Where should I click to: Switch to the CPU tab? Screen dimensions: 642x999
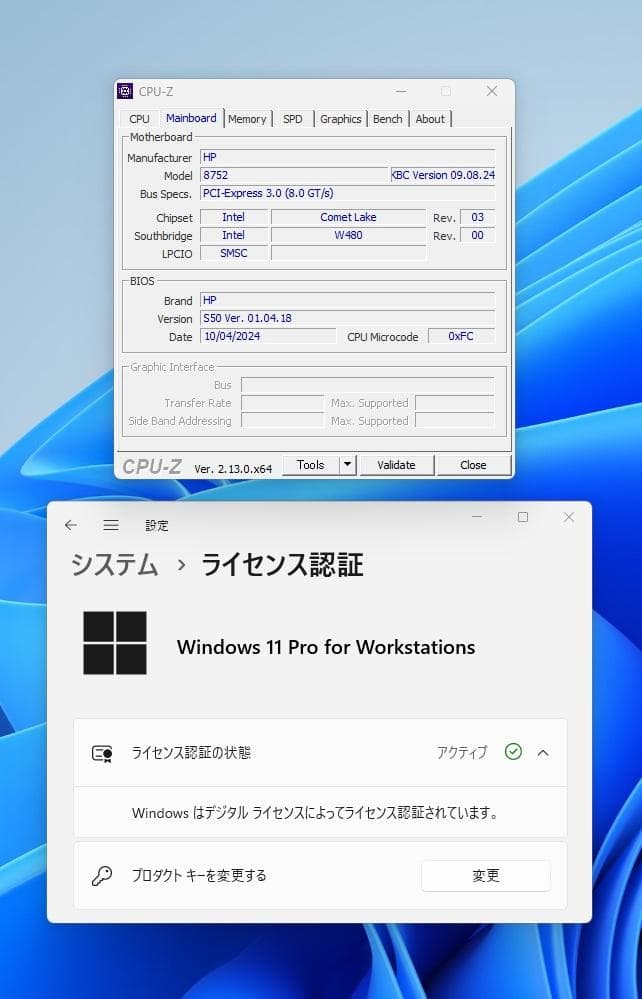pos(139,119)
